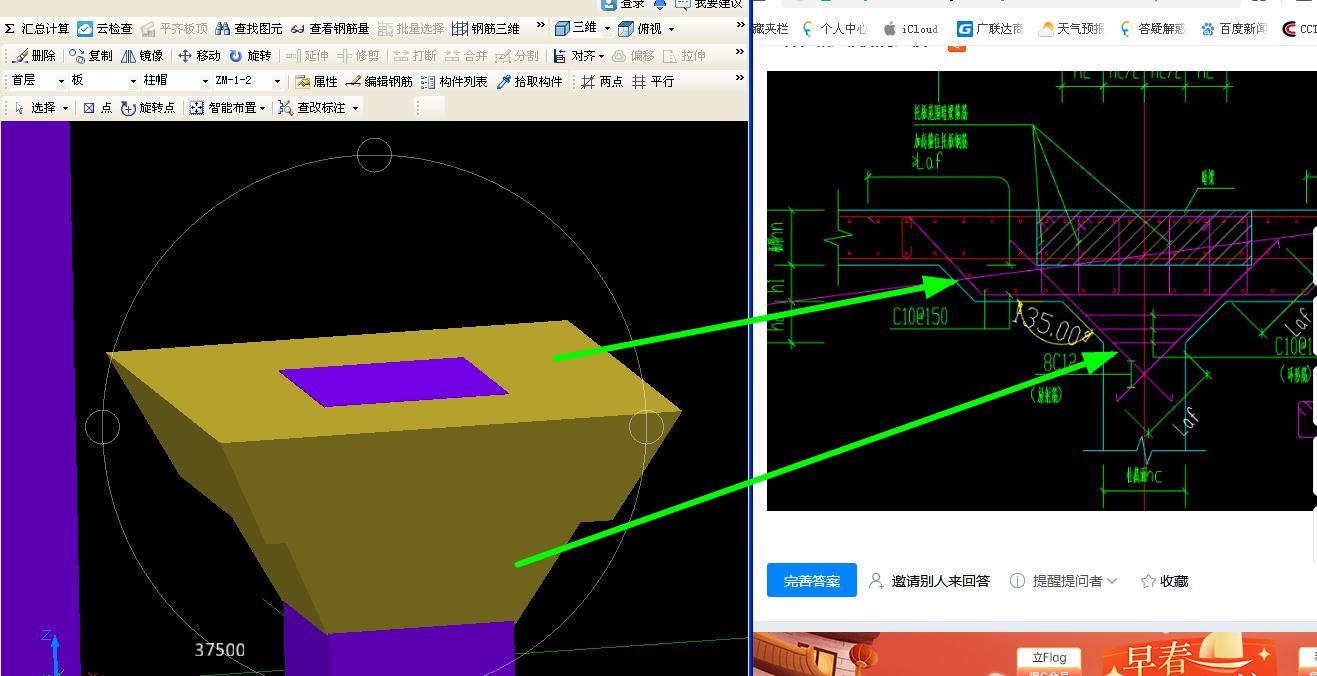
Task: Click the 收藏 favorite link
Action: [1165, 581]
